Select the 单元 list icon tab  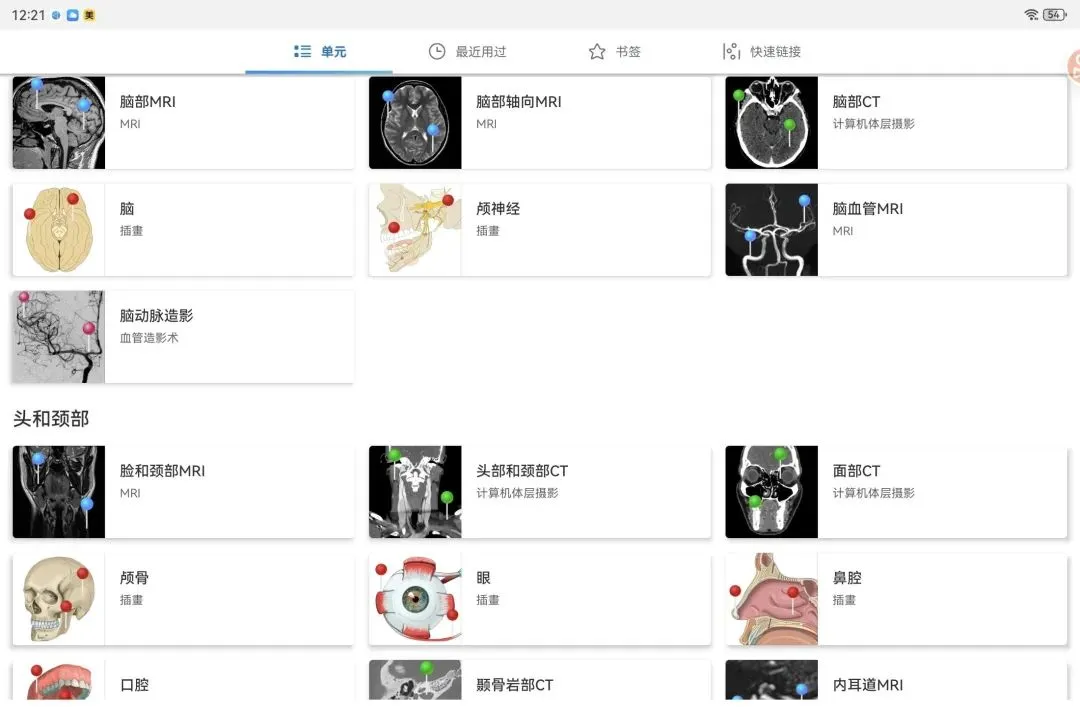point(302,52)
